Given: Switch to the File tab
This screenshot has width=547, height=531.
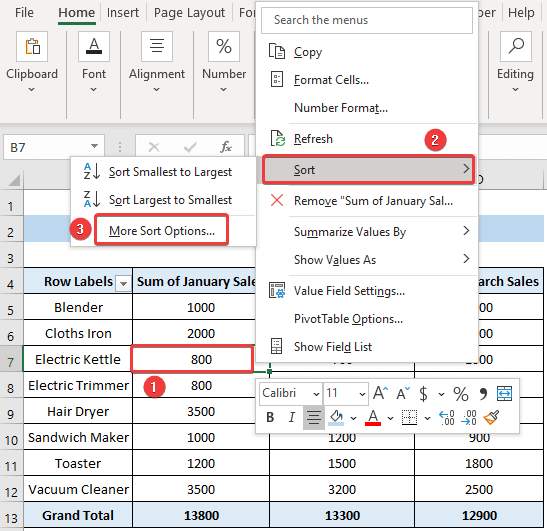Looking at the screenshot, I should tap(24, 13).
